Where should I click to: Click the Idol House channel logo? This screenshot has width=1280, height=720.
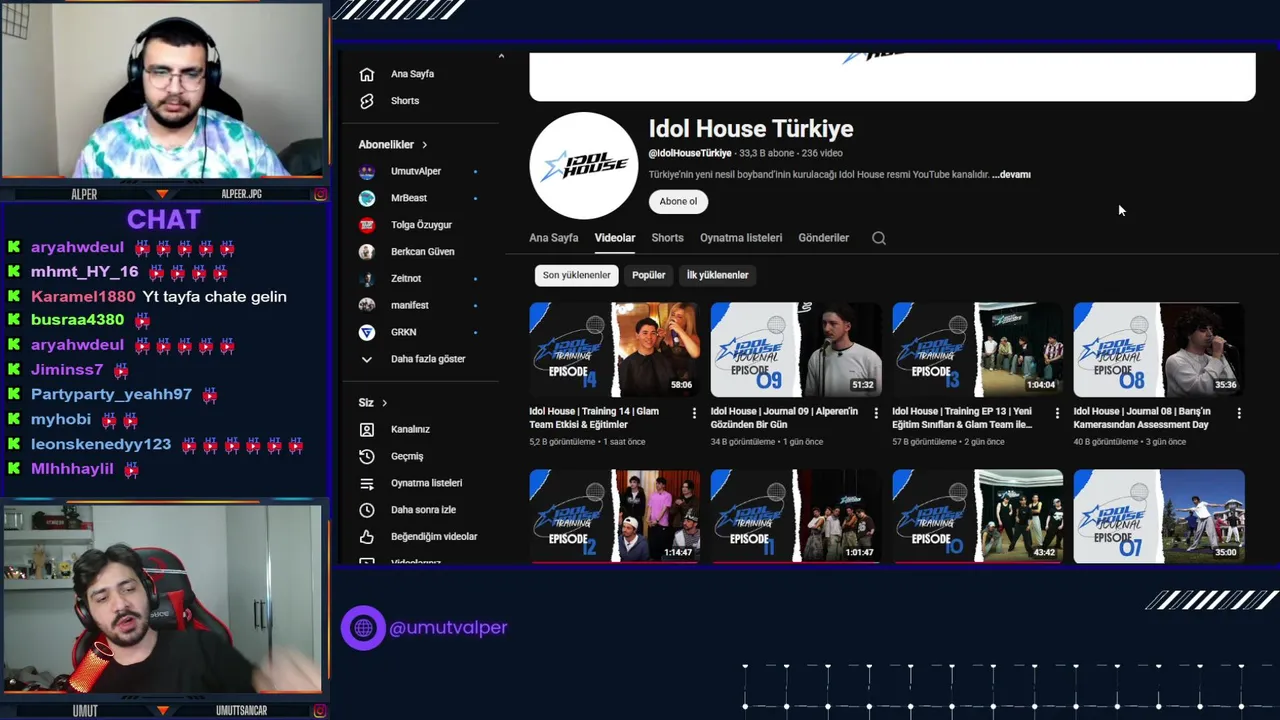[584, 166]
